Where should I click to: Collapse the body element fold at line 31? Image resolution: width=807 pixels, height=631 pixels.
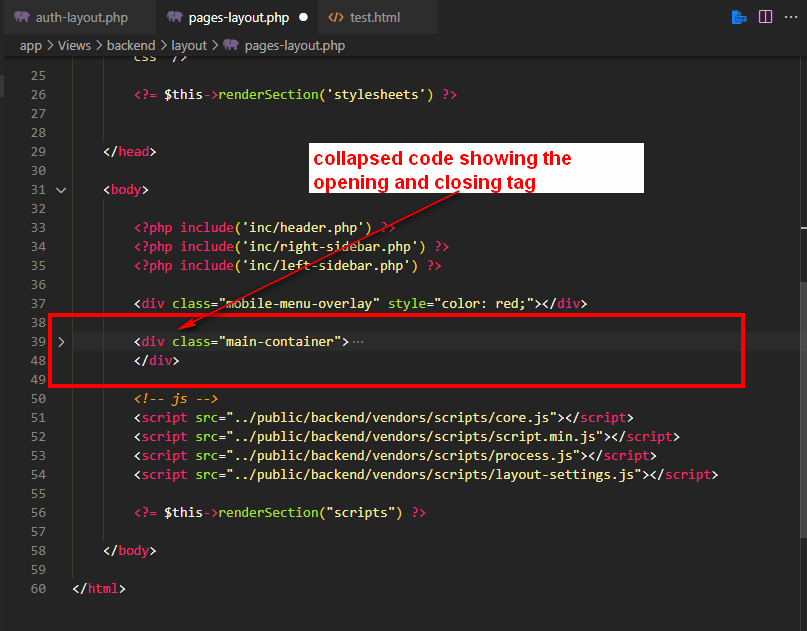click(x=60, y=189)
